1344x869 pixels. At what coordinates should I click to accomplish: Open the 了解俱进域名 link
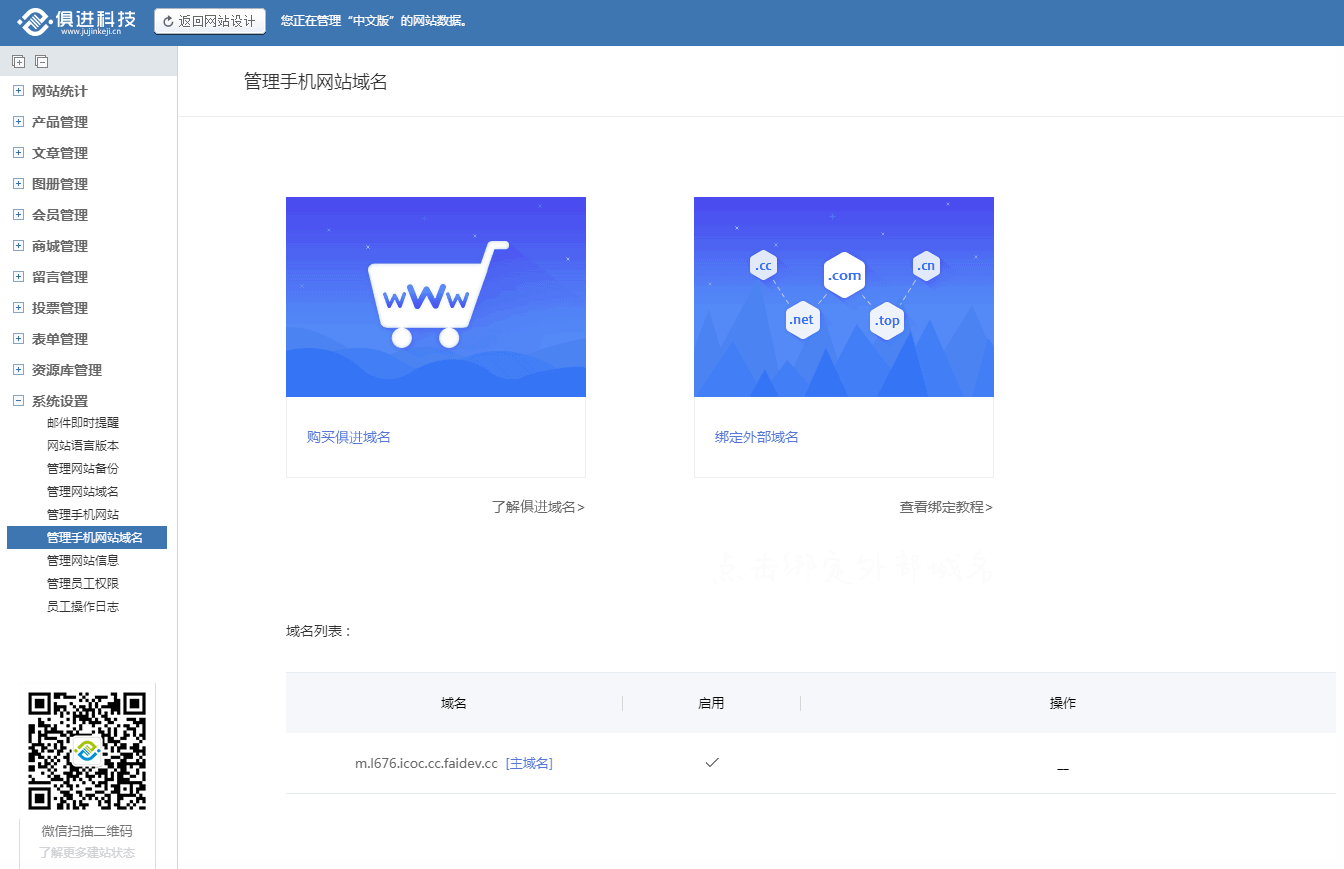[537, 507]
